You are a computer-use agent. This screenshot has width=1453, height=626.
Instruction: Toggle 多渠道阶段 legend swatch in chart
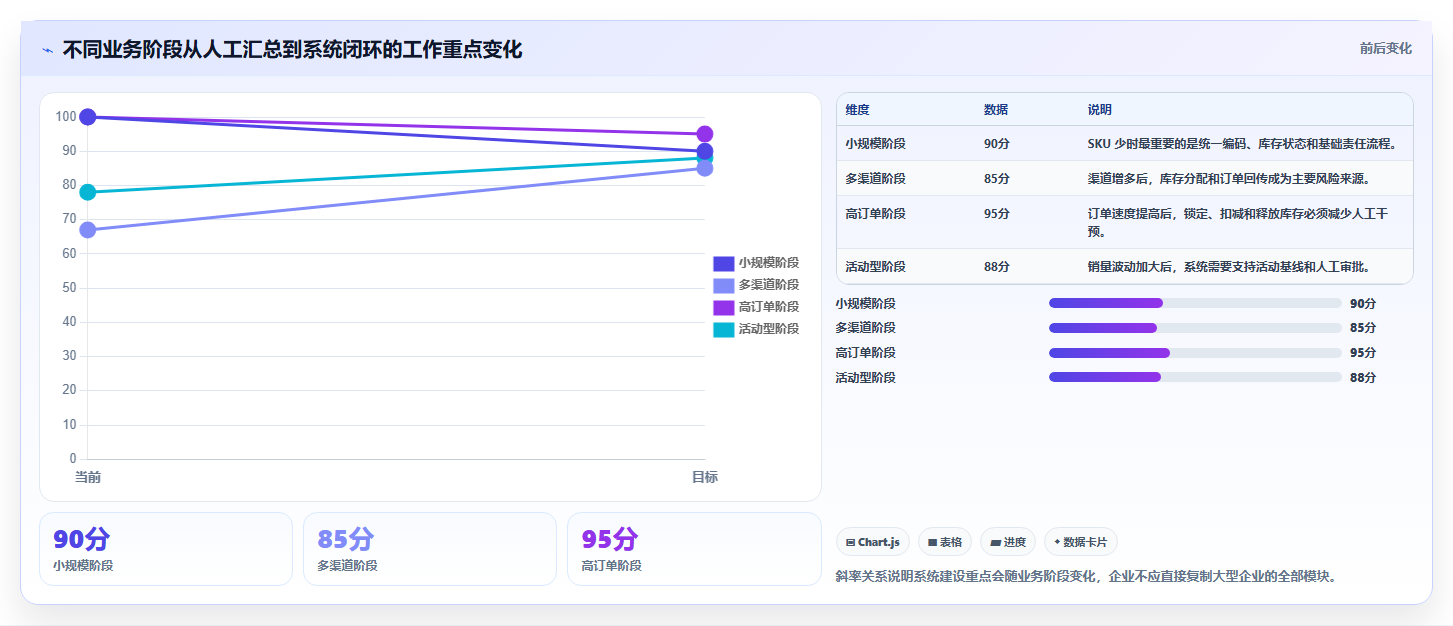click(724, 285)
